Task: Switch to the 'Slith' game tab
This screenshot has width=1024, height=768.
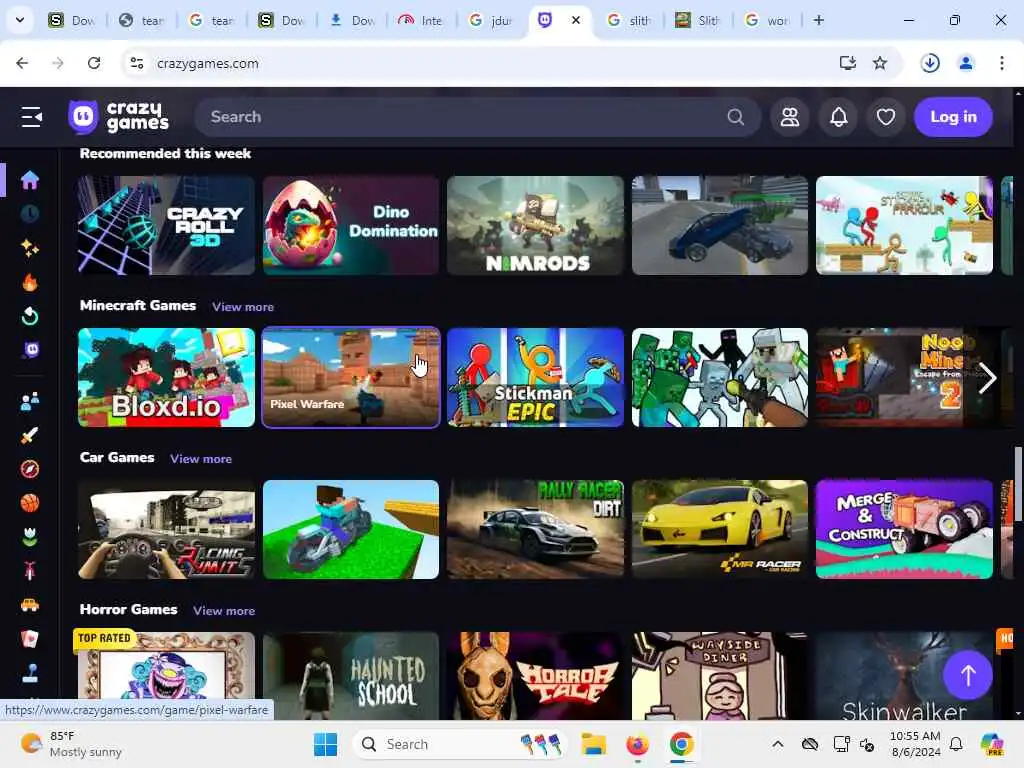Action: 699,20
